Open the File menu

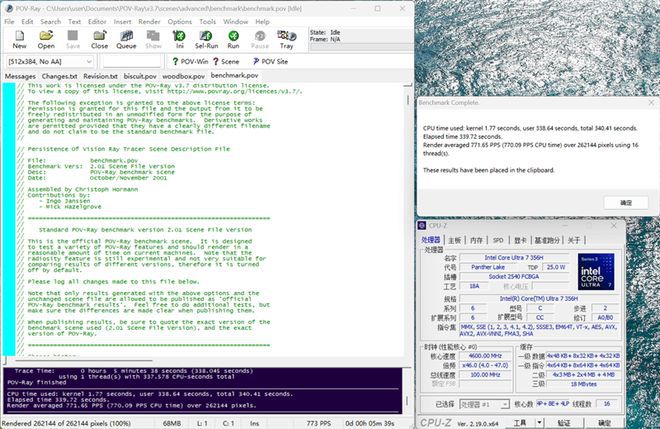(9, 21)
